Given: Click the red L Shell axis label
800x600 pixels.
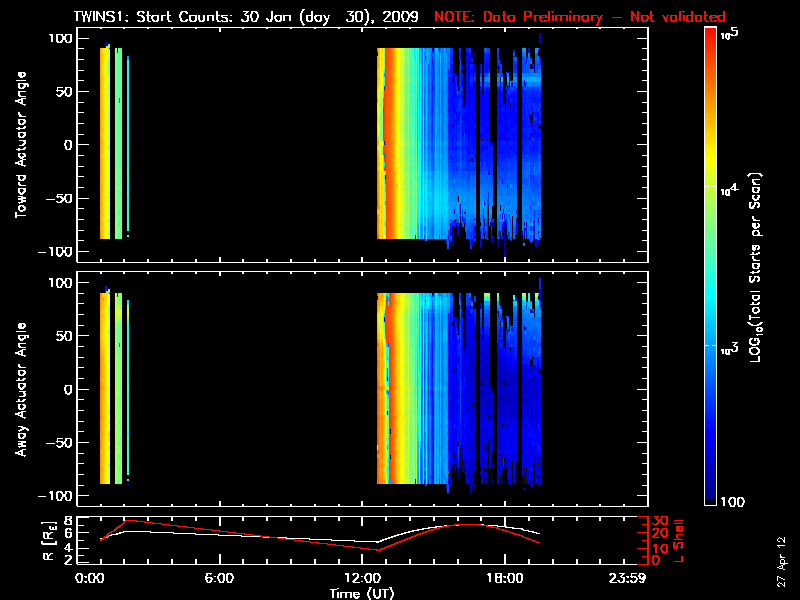Looking at the screenshot, I should [680, 540].
